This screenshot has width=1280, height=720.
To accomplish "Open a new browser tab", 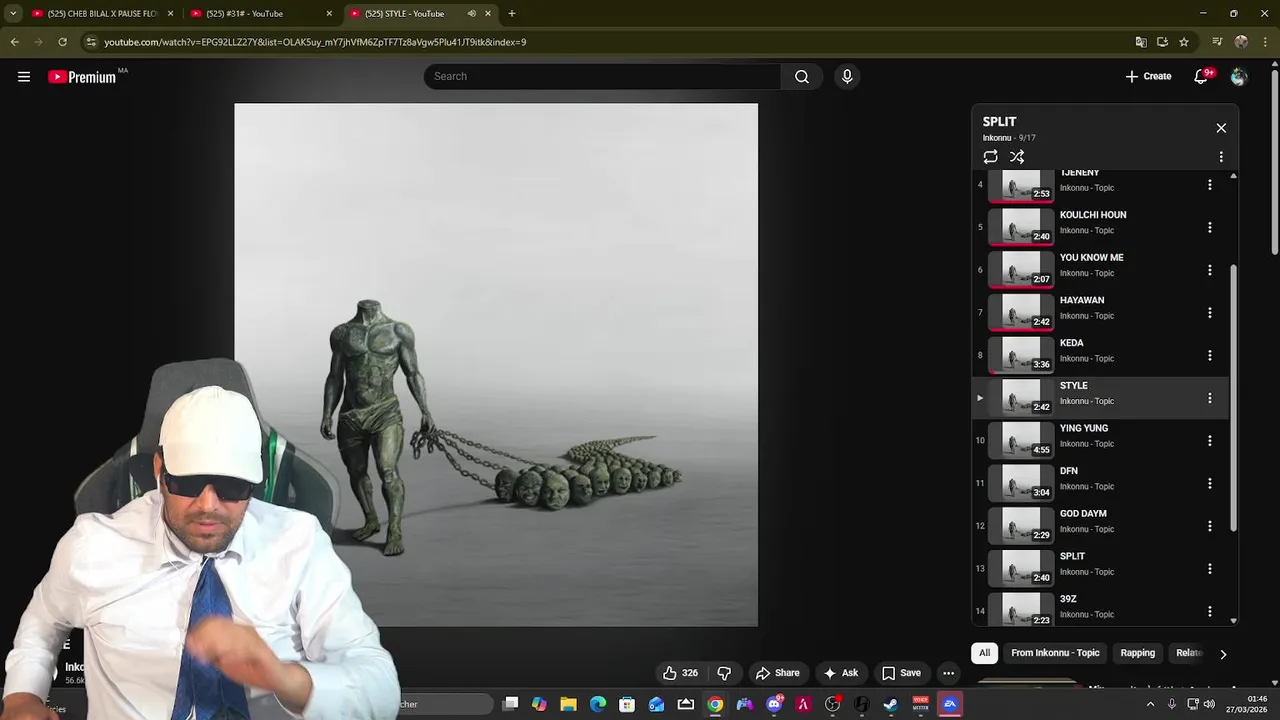I will (512, 14).
